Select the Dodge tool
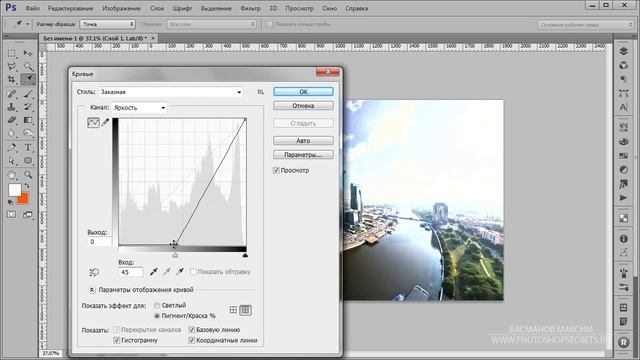Viewport: 640px width, 360px height. pyautogui.click(x=28, y=133)
